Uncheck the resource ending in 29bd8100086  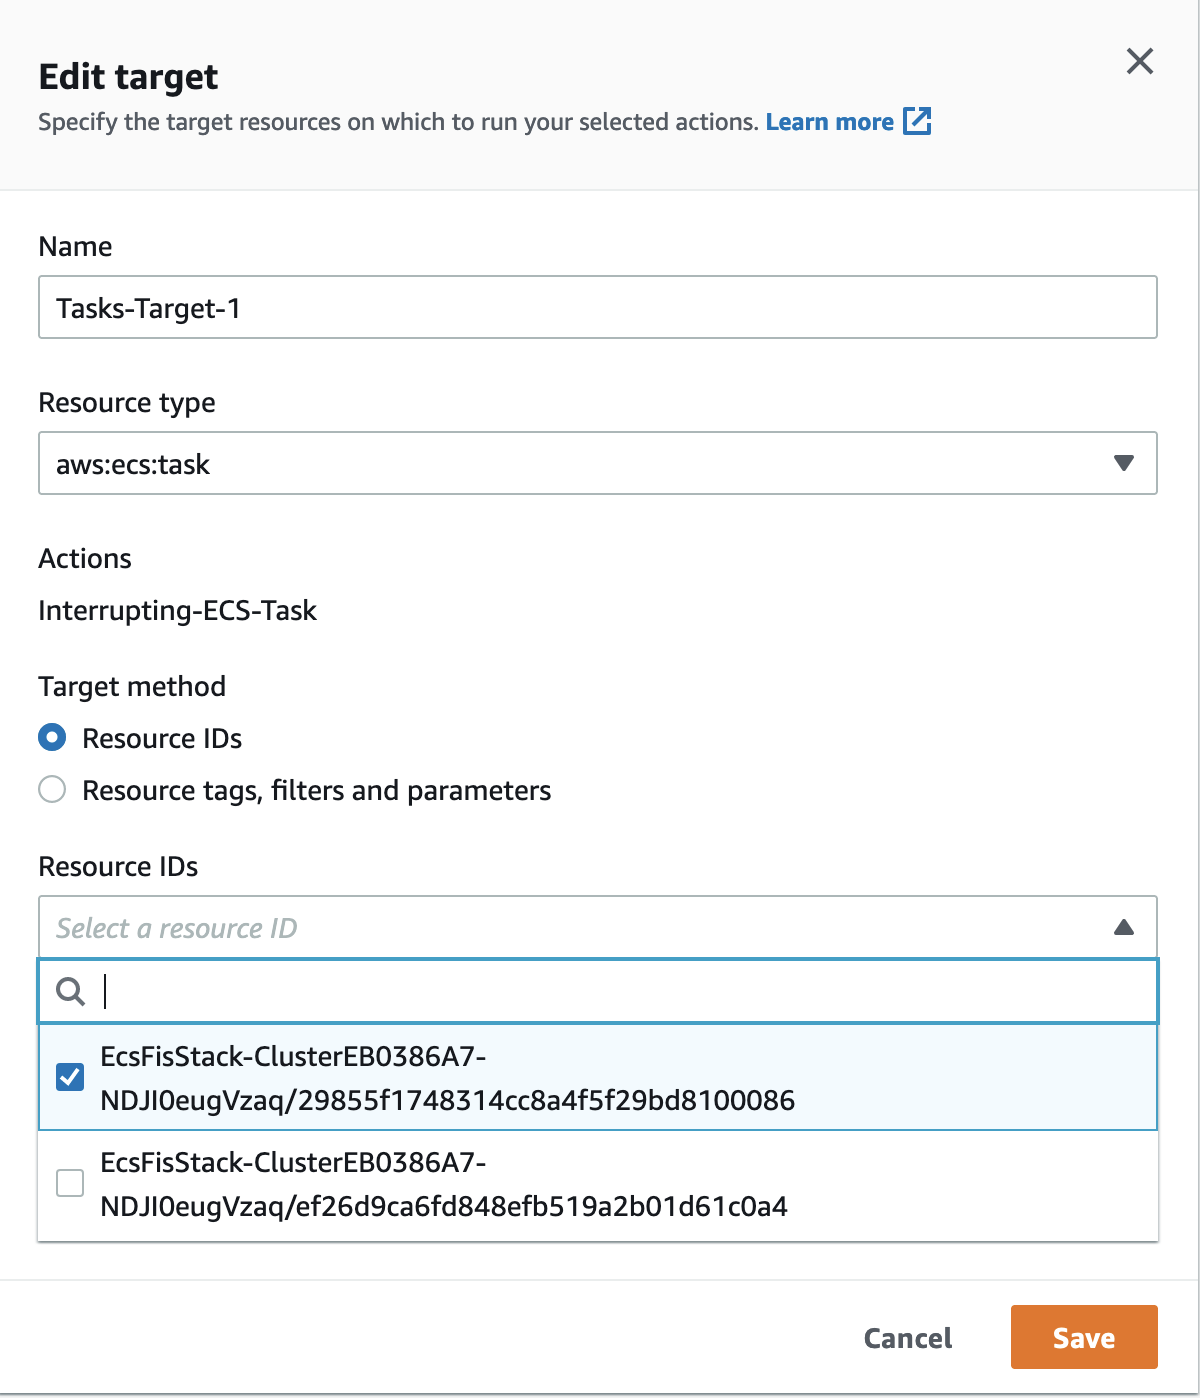click(70, 1077)
